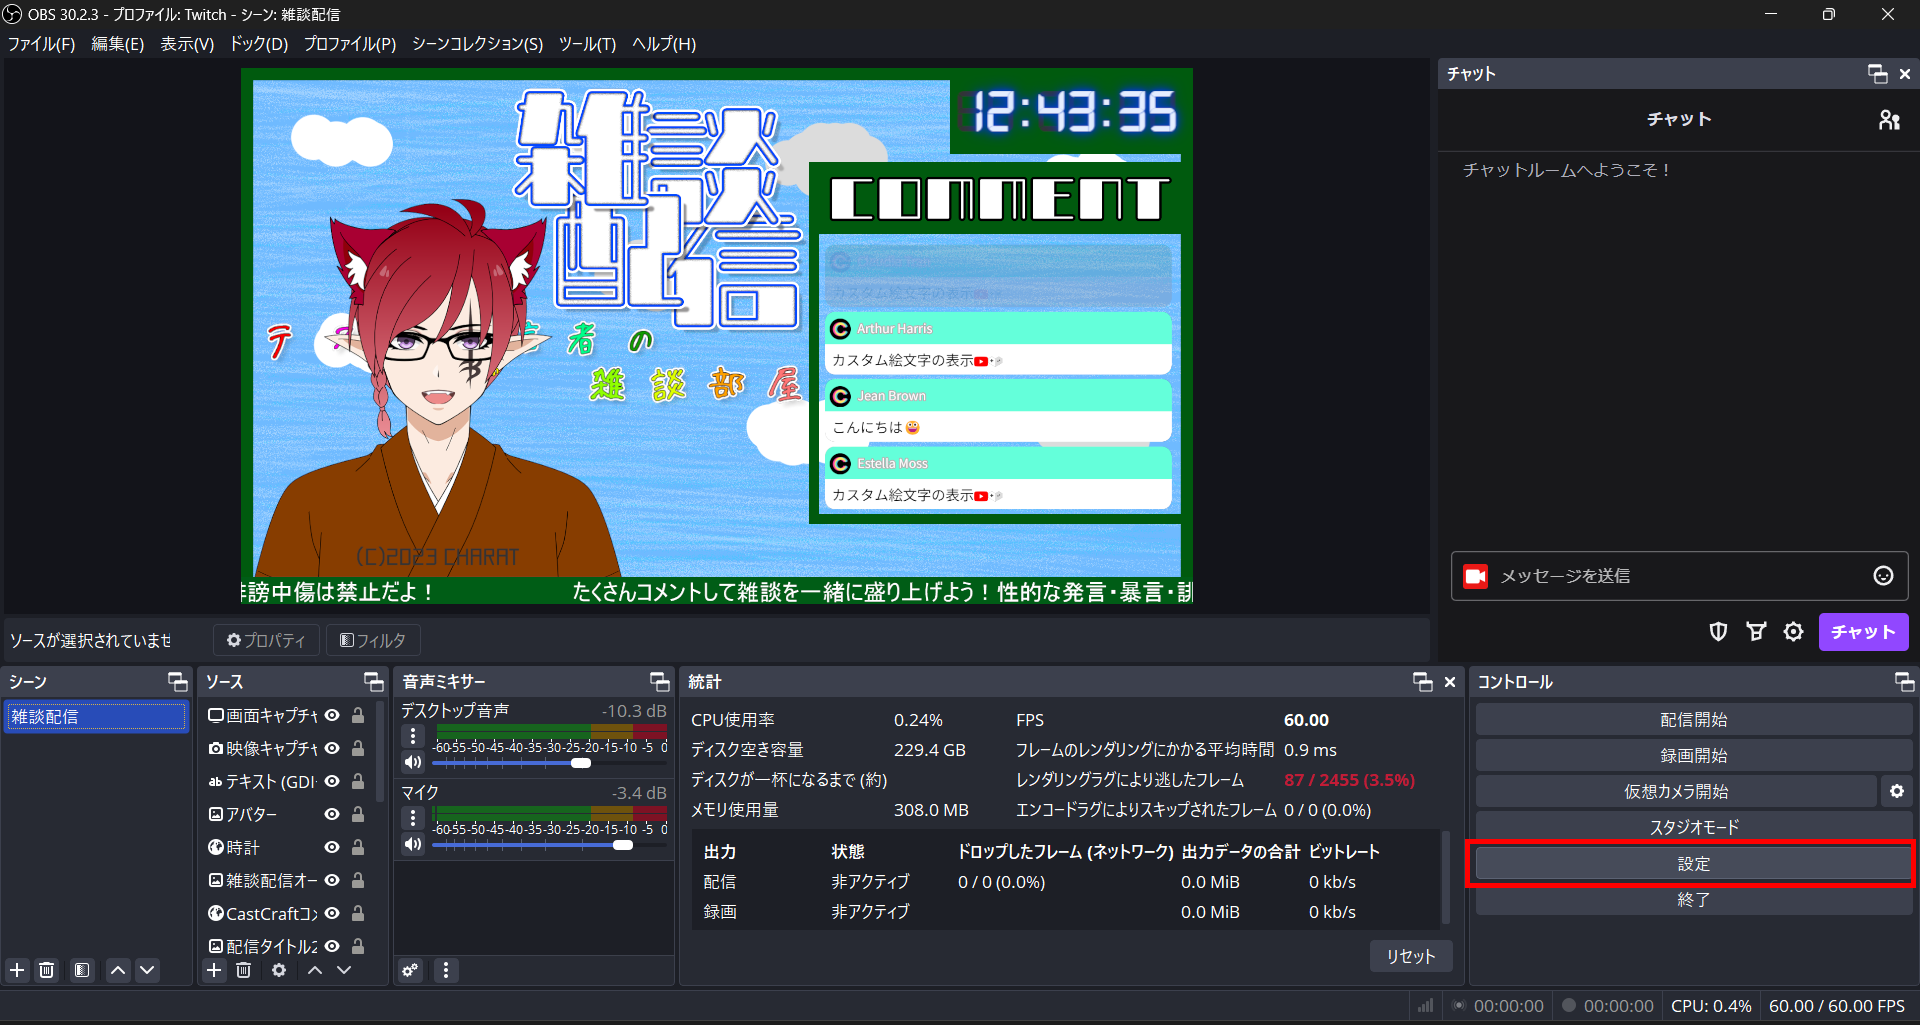Click メッセージを送信 input field
Image resolution: width=1920 pixels, height=1025 pixels.
tap(1680, 576)
